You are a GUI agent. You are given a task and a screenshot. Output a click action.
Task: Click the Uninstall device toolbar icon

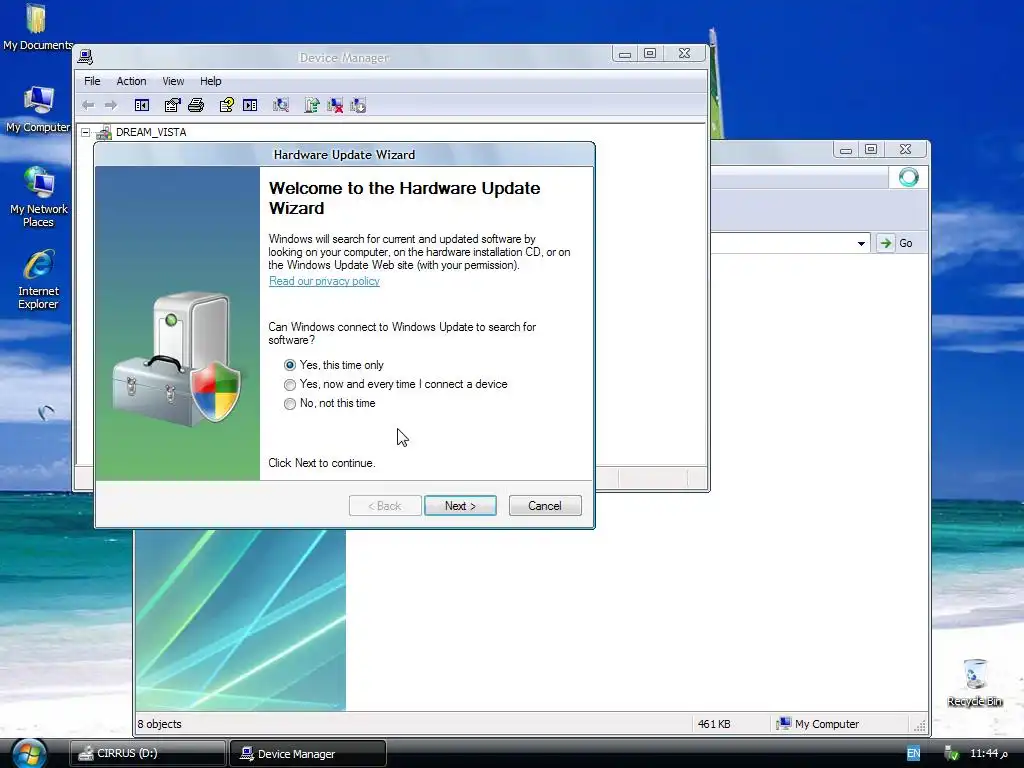(358, 105)
